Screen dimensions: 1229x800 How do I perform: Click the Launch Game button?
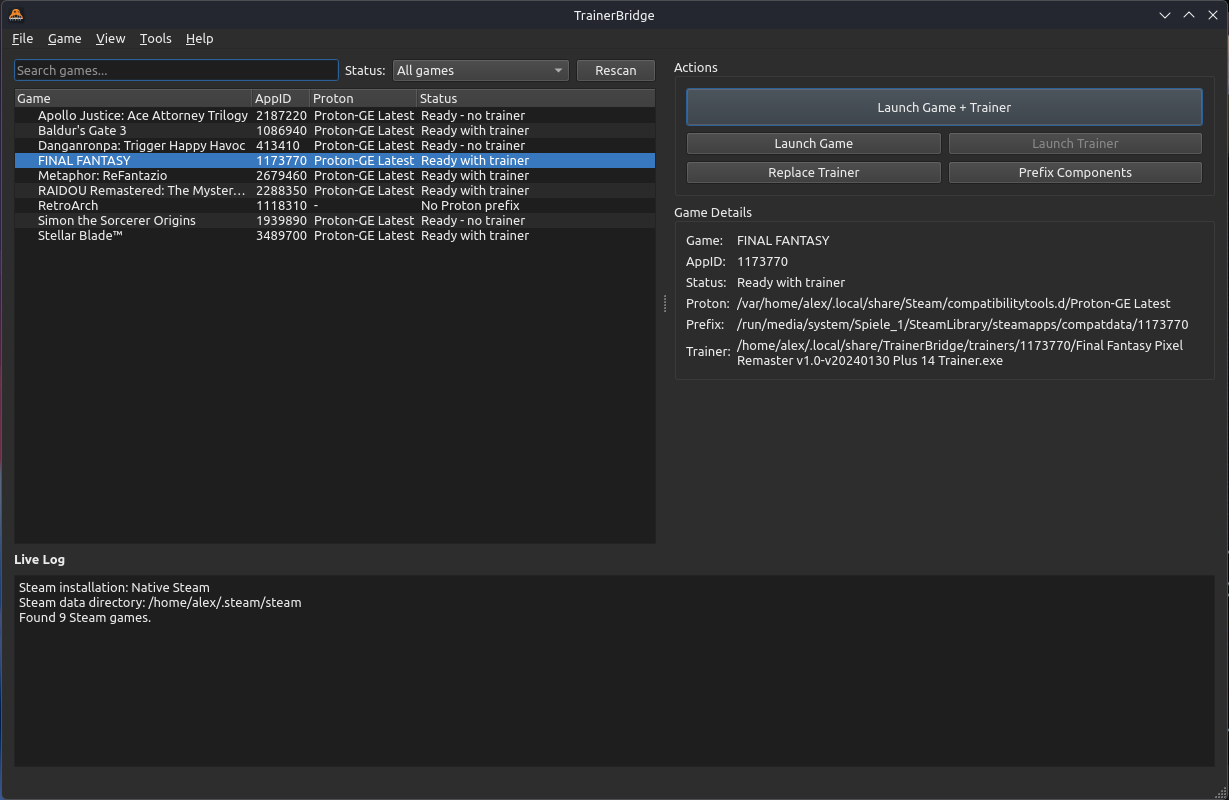pyautogui.click(x=813, y=143)
